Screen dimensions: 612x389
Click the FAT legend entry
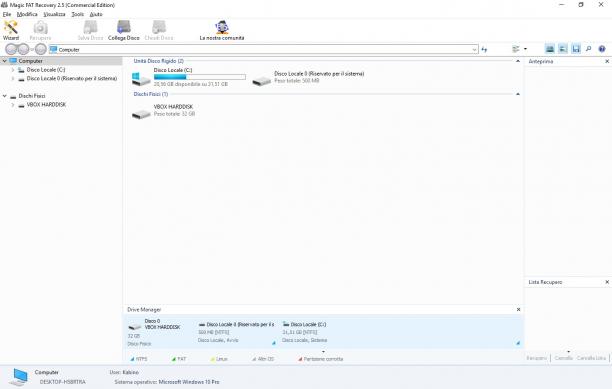pyautogui.click(x=179, y=359)
